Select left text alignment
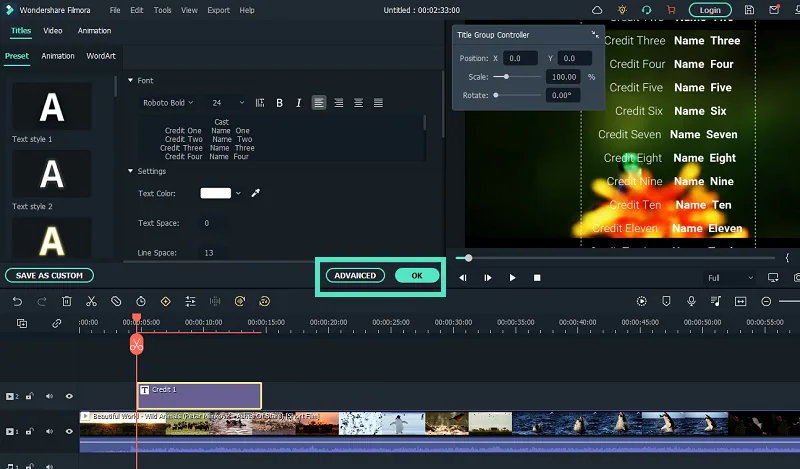This screenshot has height=469, width=800. pyautogui.click(x=319, y=103)
